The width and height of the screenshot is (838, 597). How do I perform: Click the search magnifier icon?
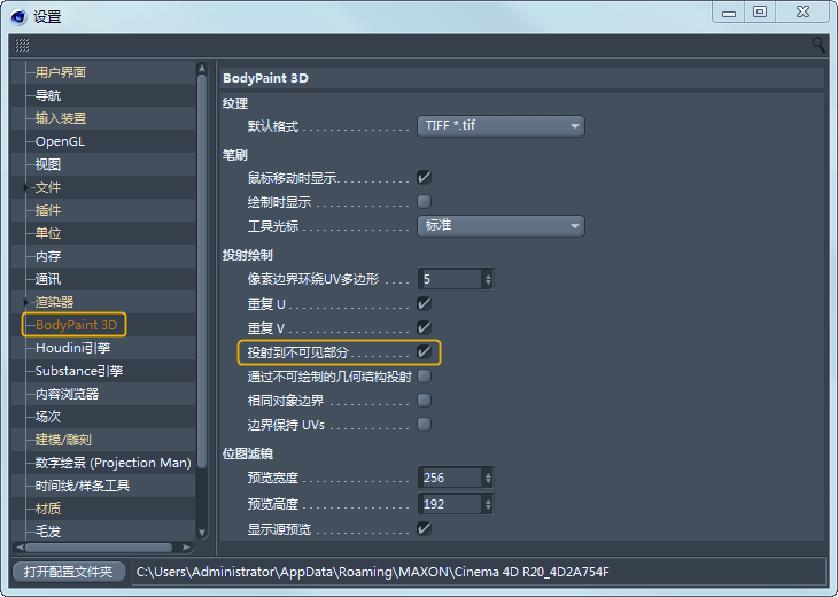pyautogui.click(x=818, y=45)
